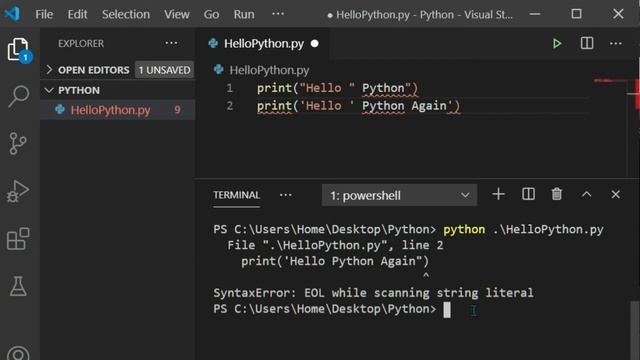Create a new terminal with plus icon
The image size is (640, 360).
[x=498, y=194]
